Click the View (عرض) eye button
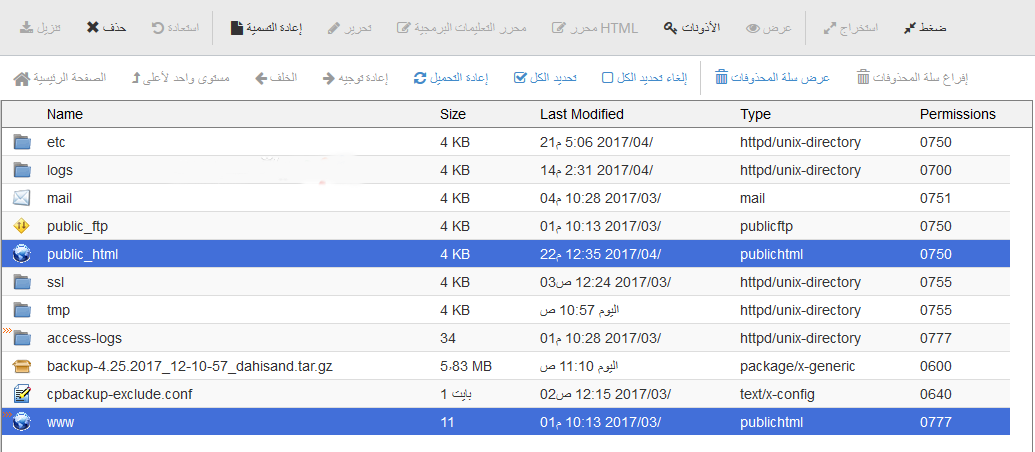Screen dimensions: 1035x452 coord(768,28)
